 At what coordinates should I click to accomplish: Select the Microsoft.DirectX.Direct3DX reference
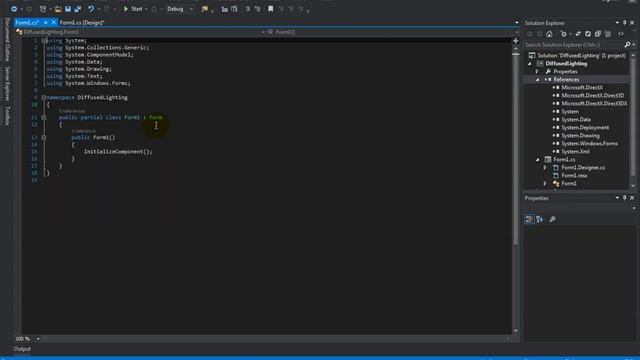[594, 104]
